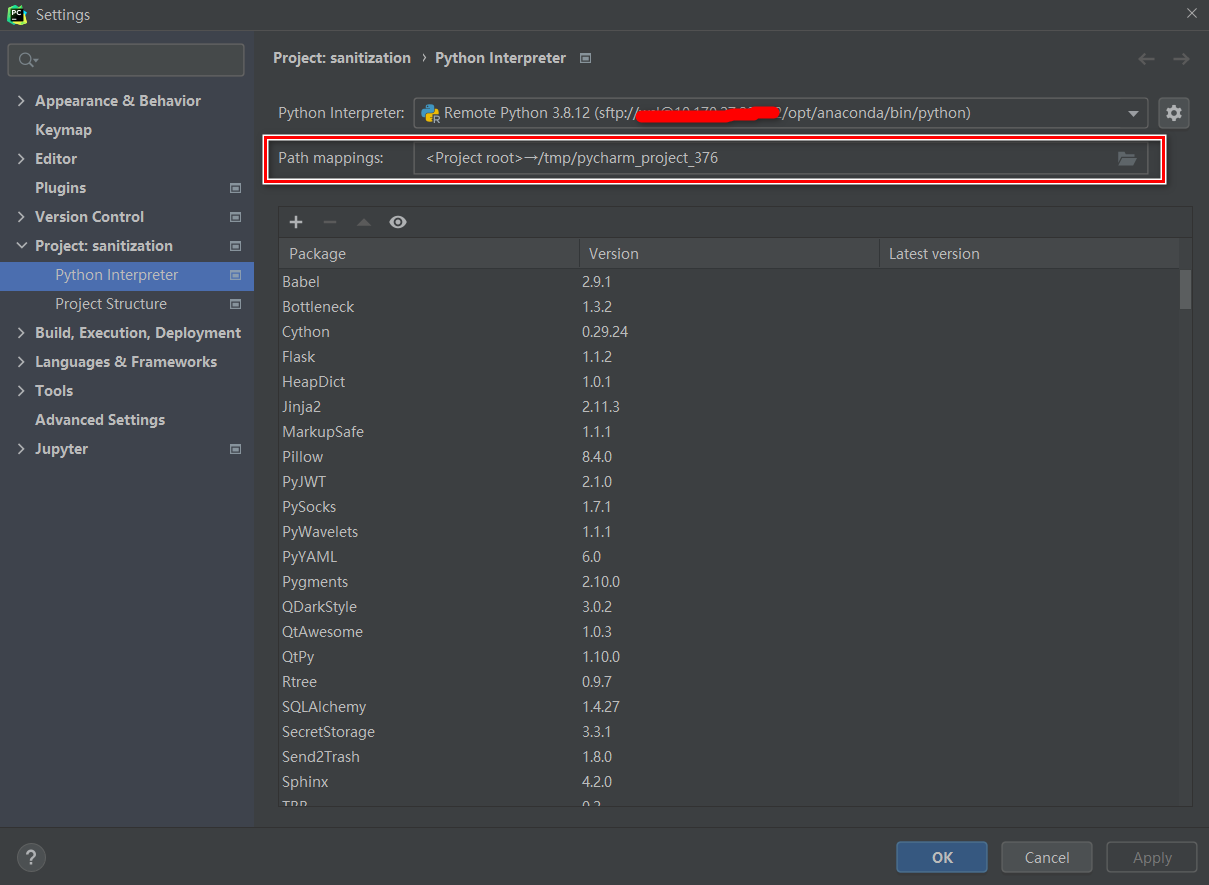Viewport: 1209px width, 885px height.
Task: Expand Languages & Frameworks section
Action: 21,362
